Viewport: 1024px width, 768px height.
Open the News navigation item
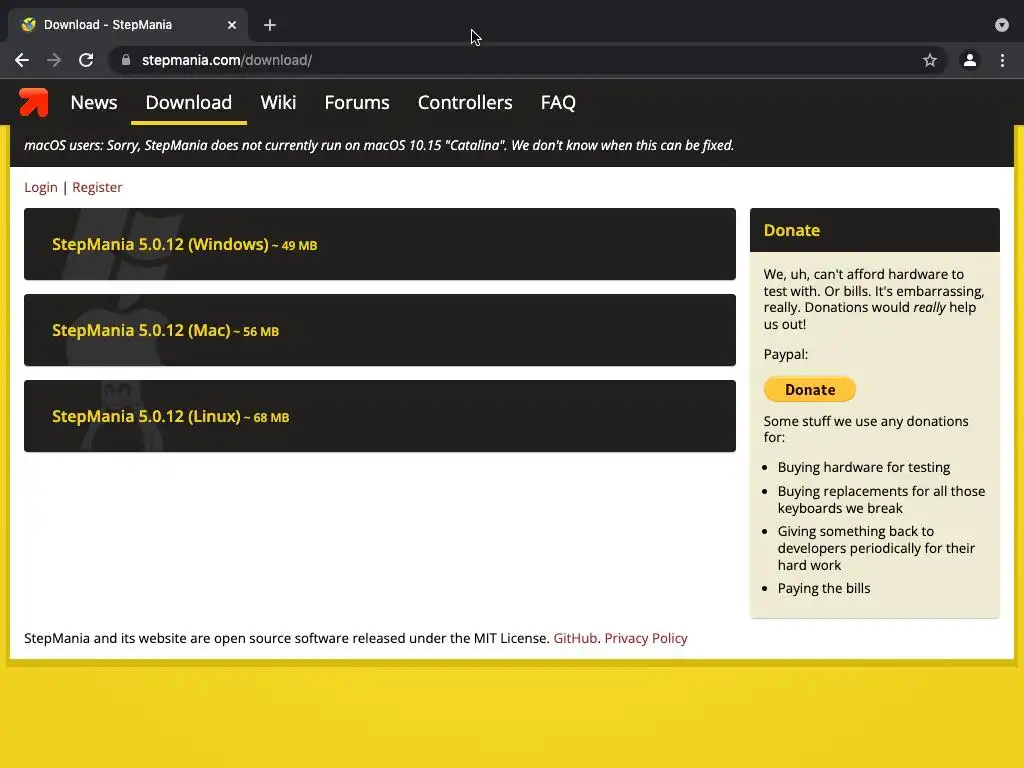click(x=94, y=103)
